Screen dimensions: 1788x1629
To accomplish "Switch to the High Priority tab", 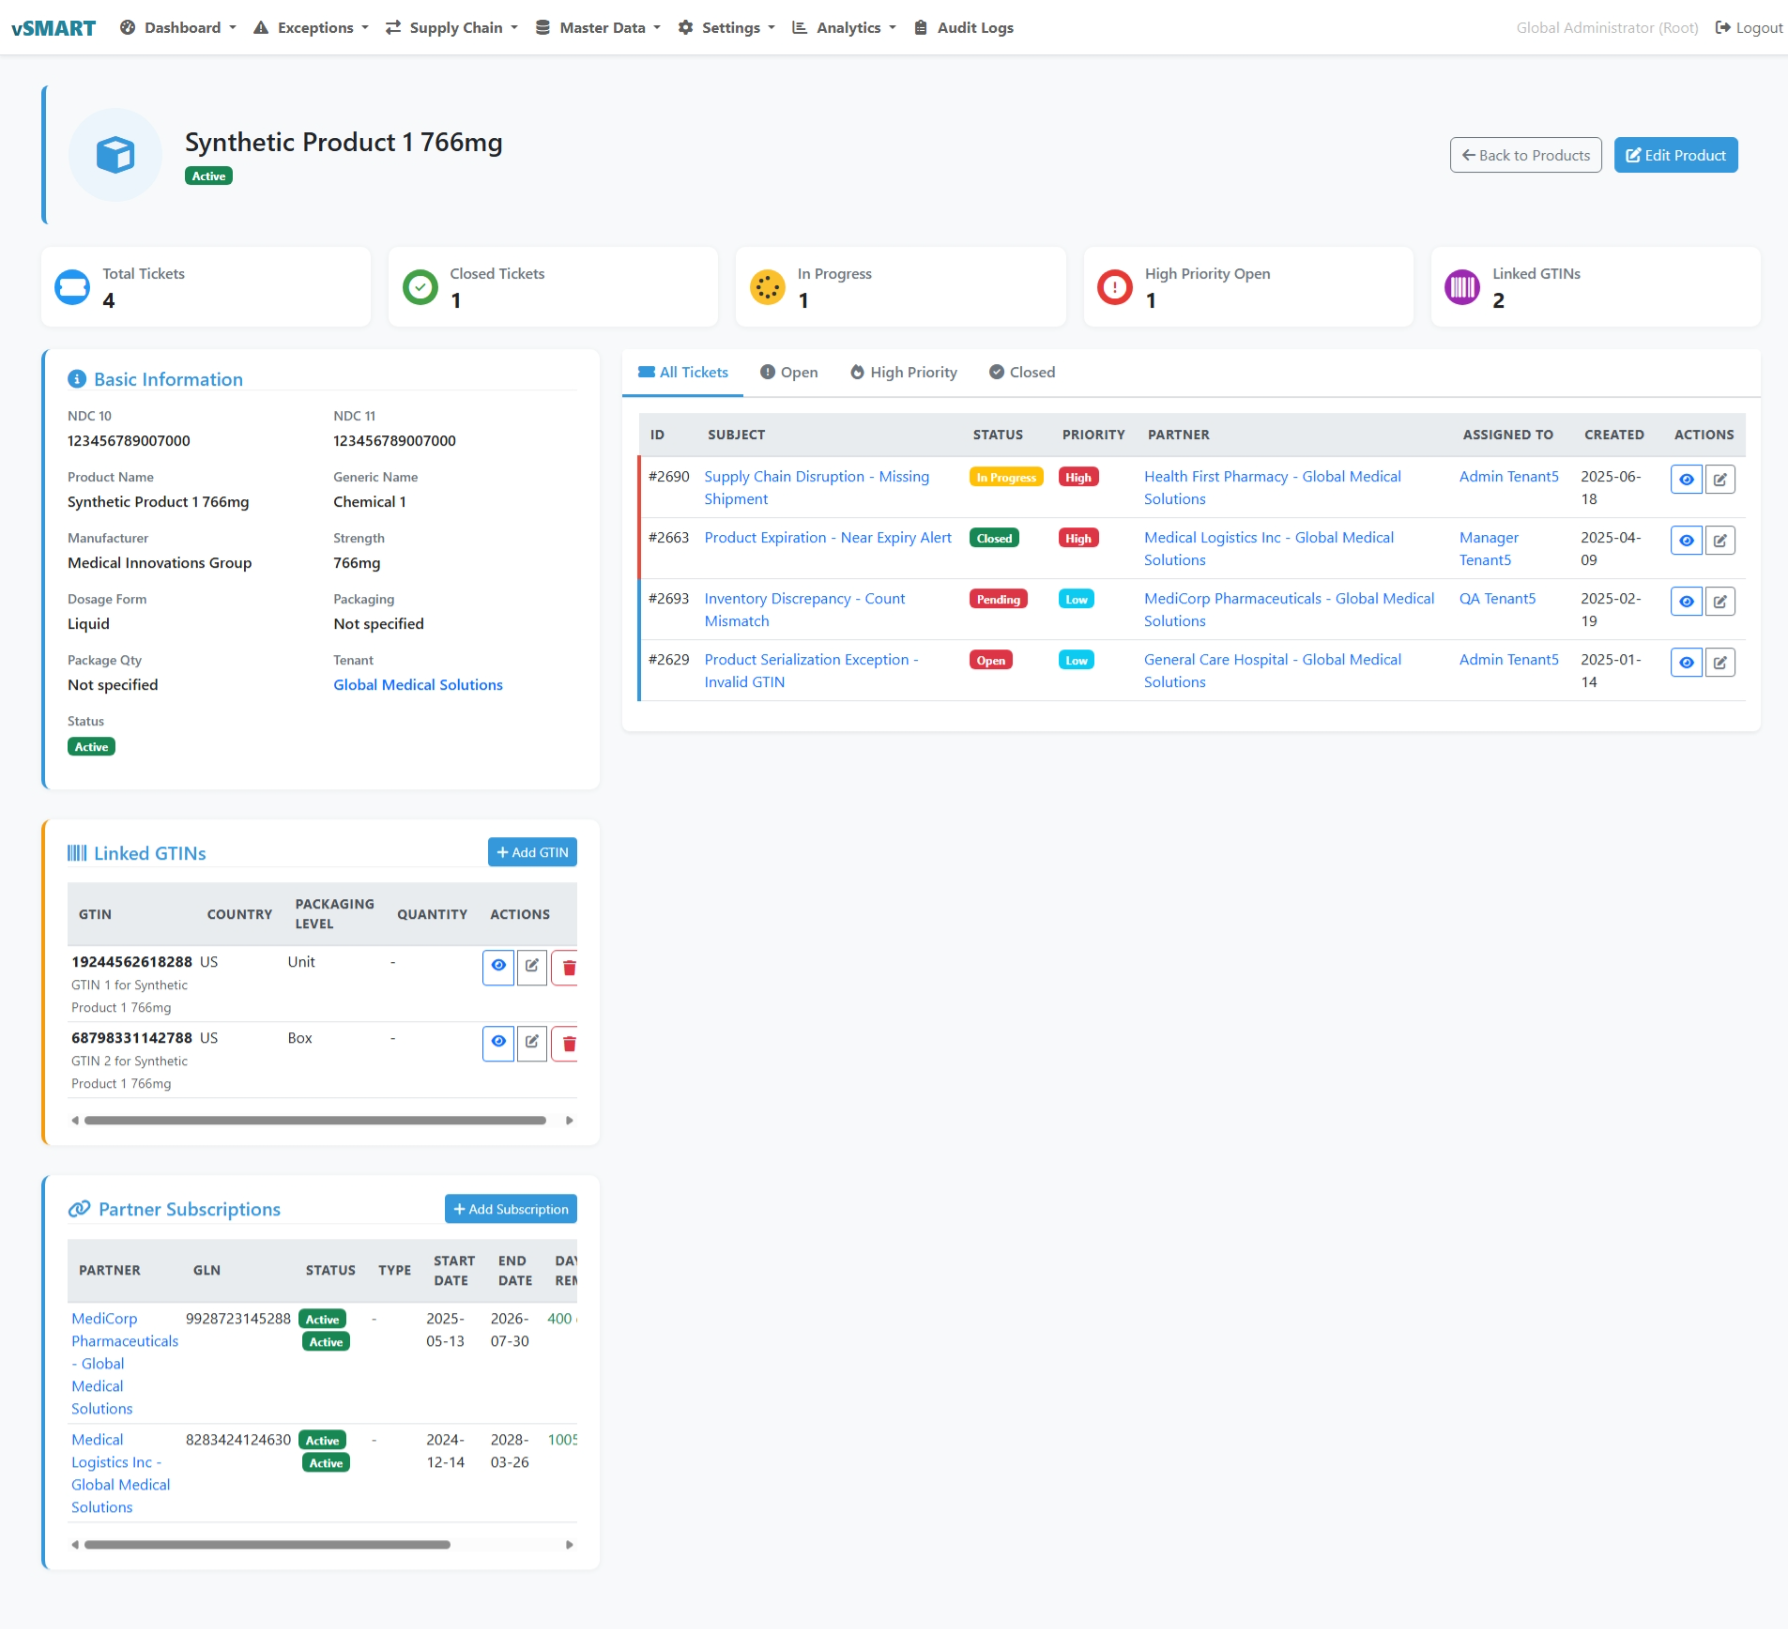I will pyautogui.click(x=903, y=372).
